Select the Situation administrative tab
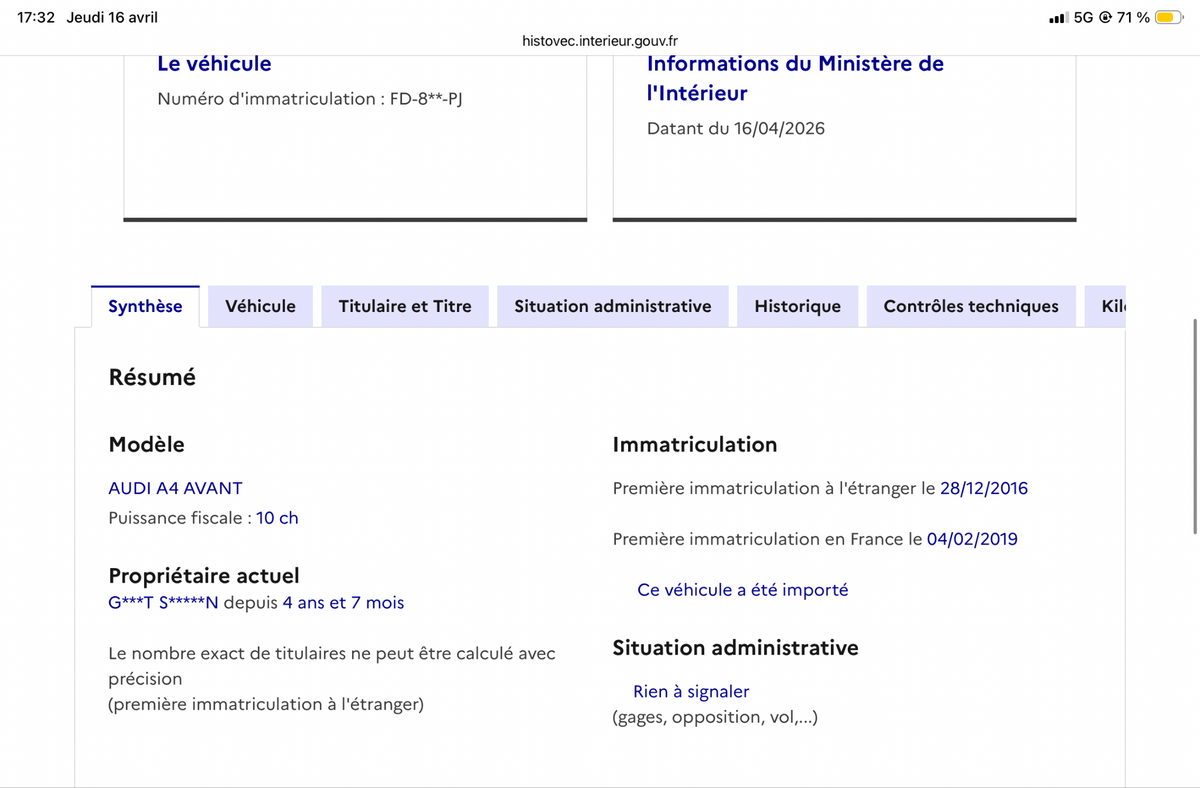Screen dimensions: 1200x788 pos(613,306)
